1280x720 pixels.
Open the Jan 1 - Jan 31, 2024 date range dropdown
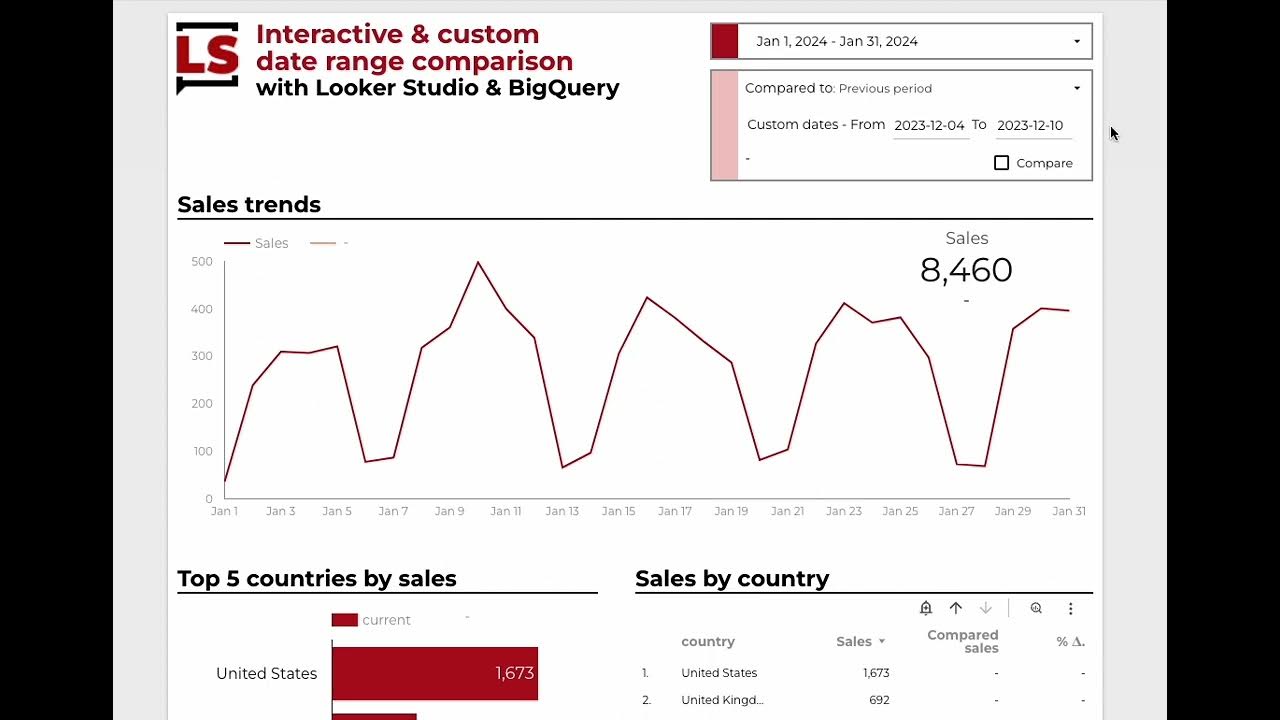click(x=901, y=41)
